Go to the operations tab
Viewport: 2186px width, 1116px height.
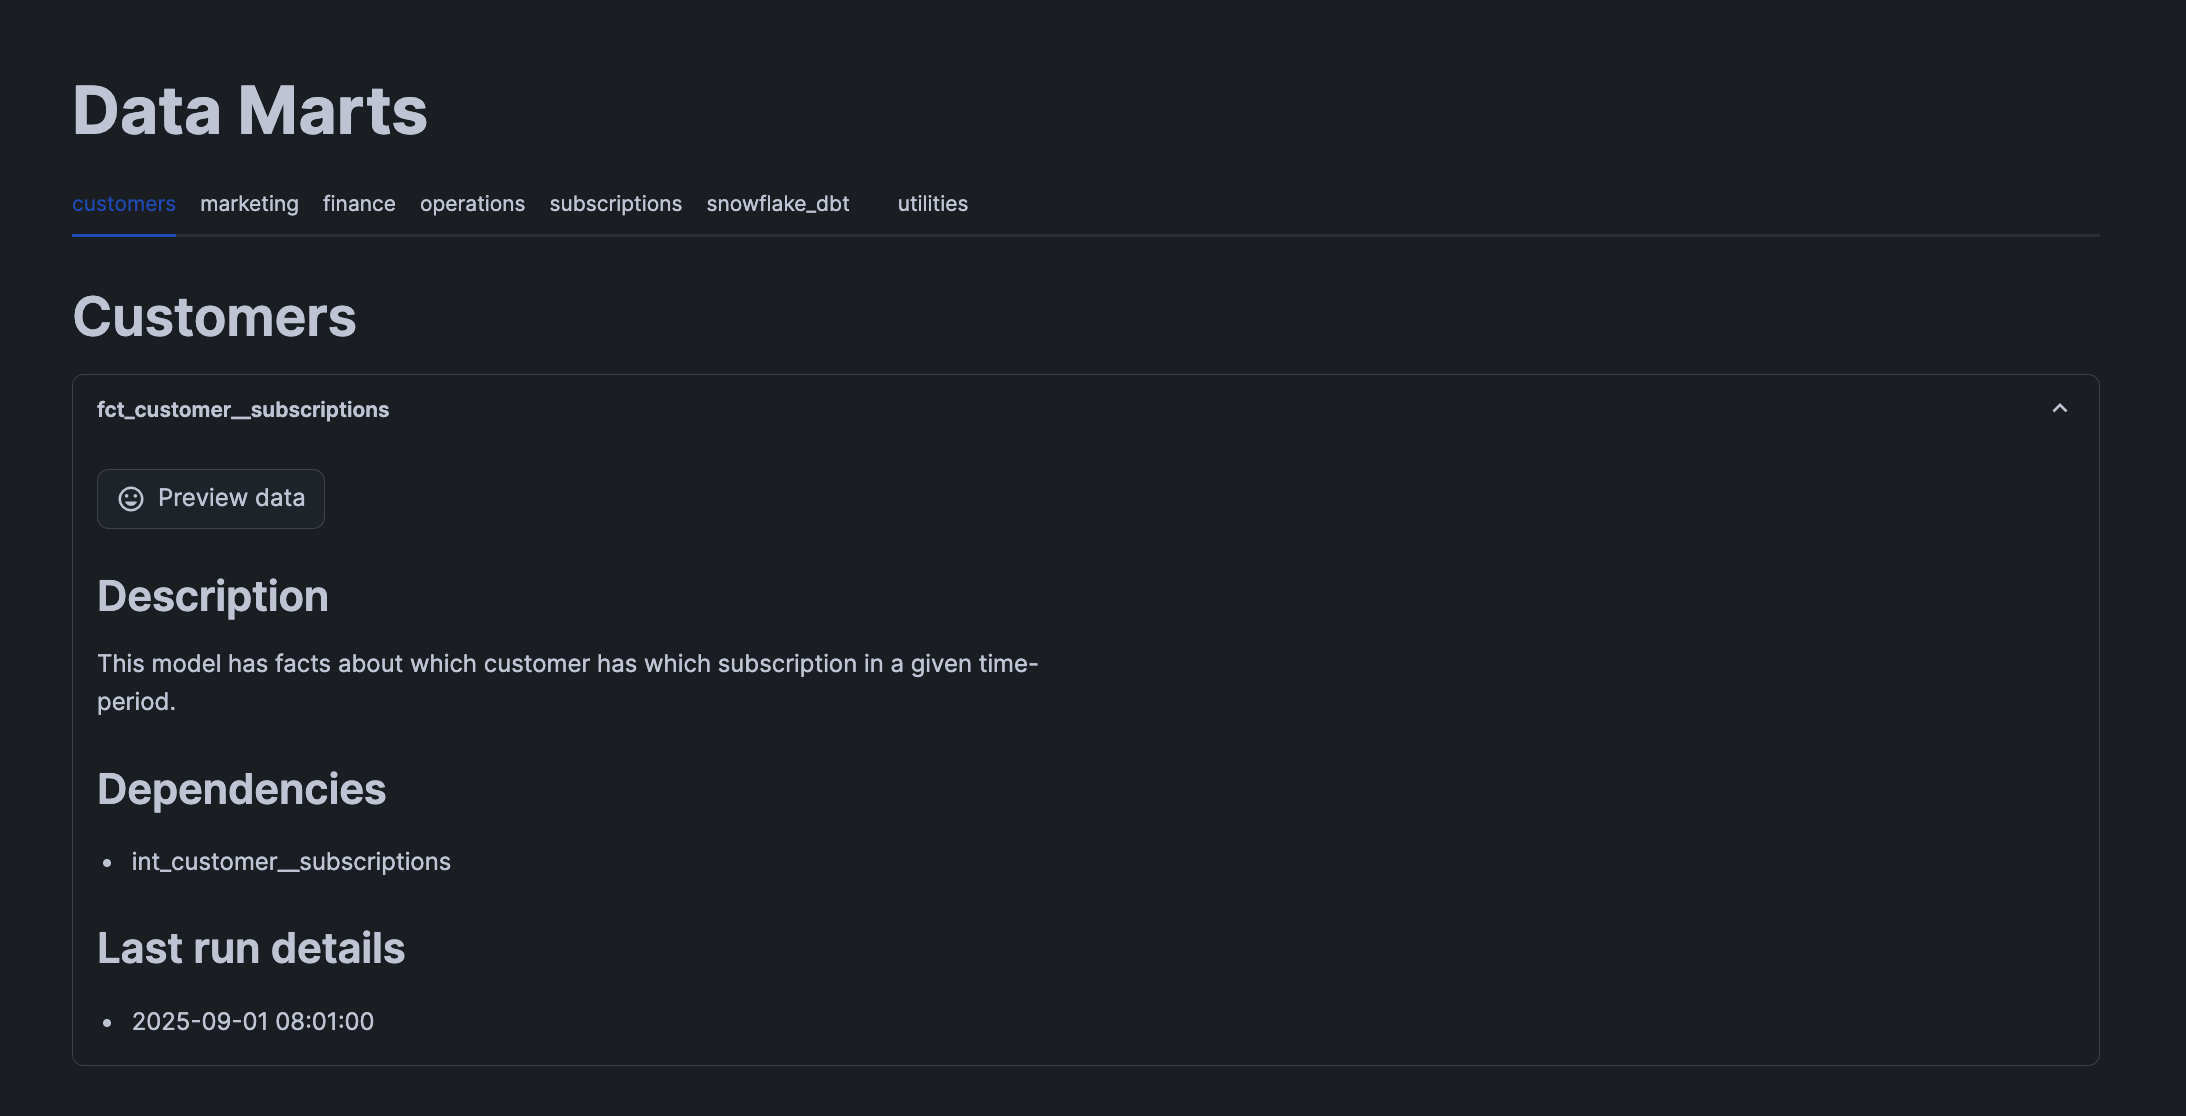pyautogui.click(x=472, y=204)
